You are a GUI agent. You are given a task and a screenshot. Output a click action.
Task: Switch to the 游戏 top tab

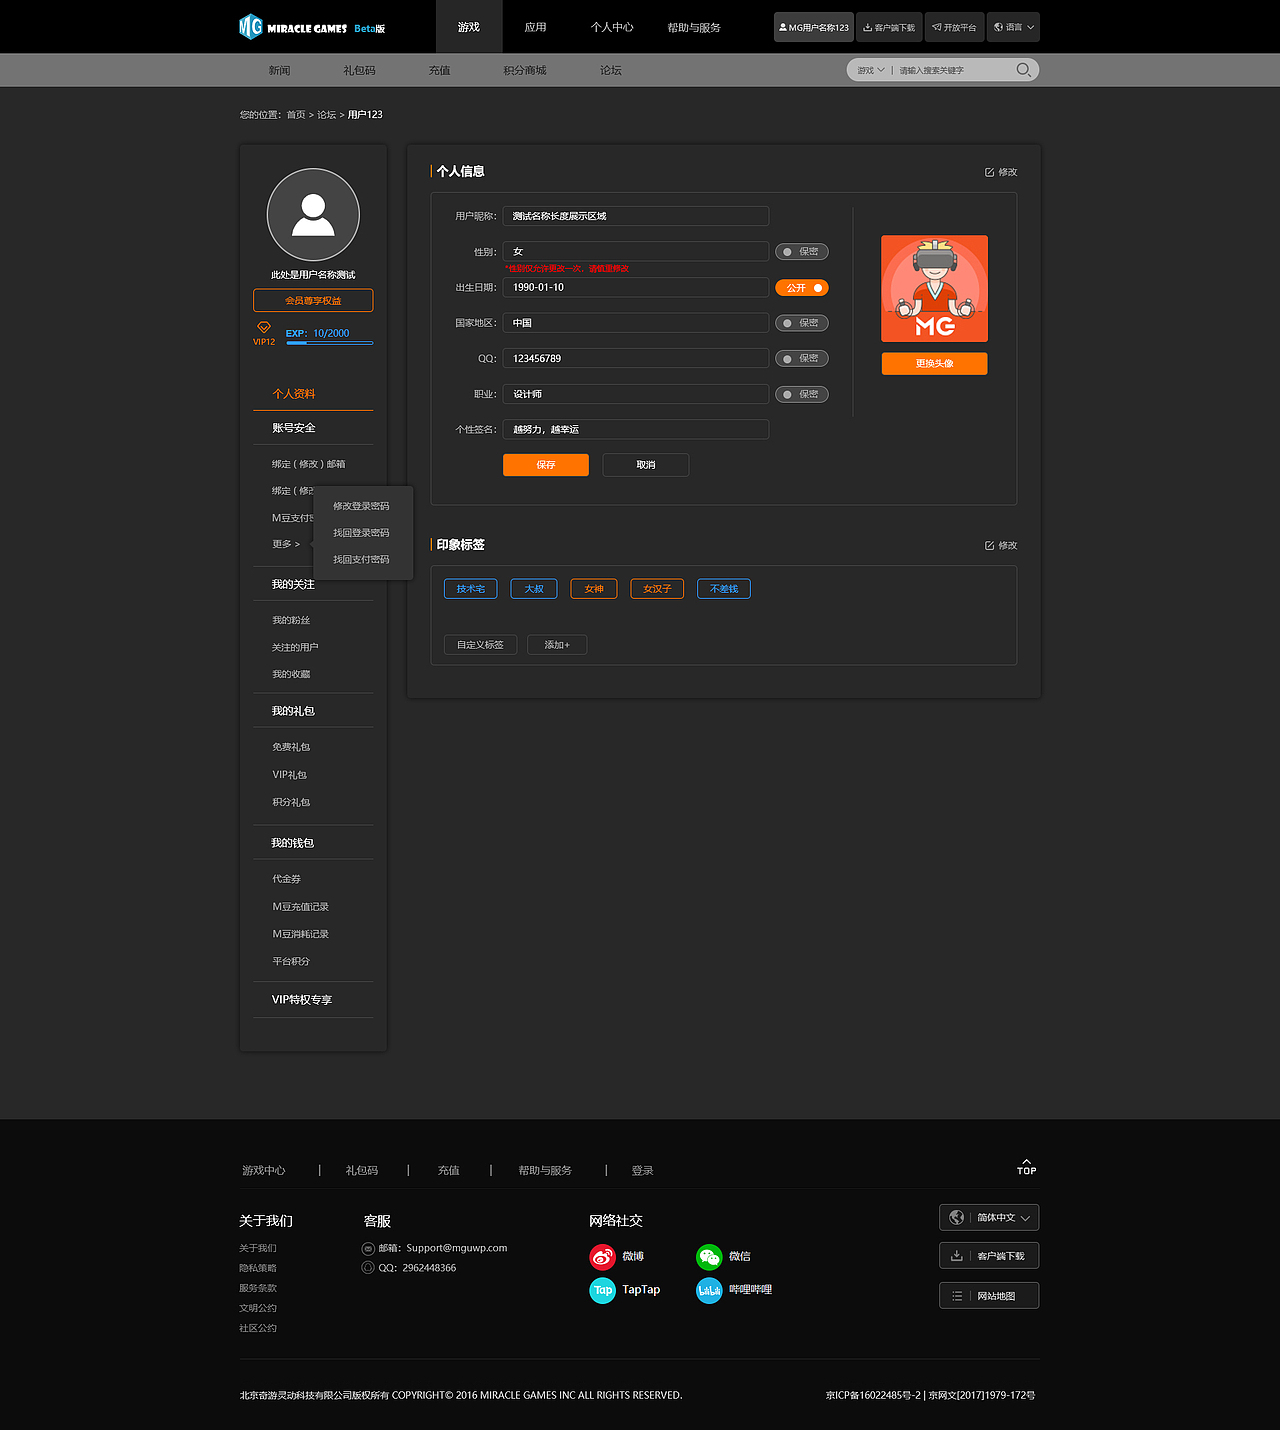469,27
